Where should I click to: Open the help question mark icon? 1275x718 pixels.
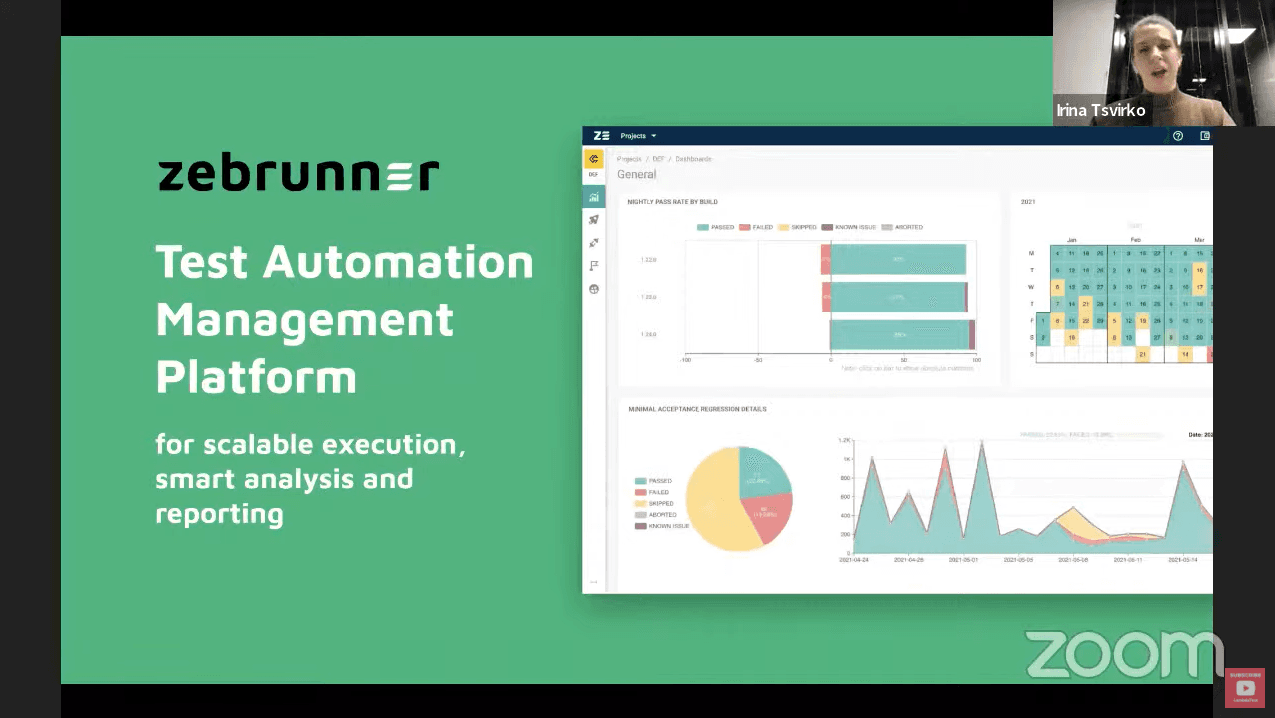pyautogui.click(x=1178, y=136)
